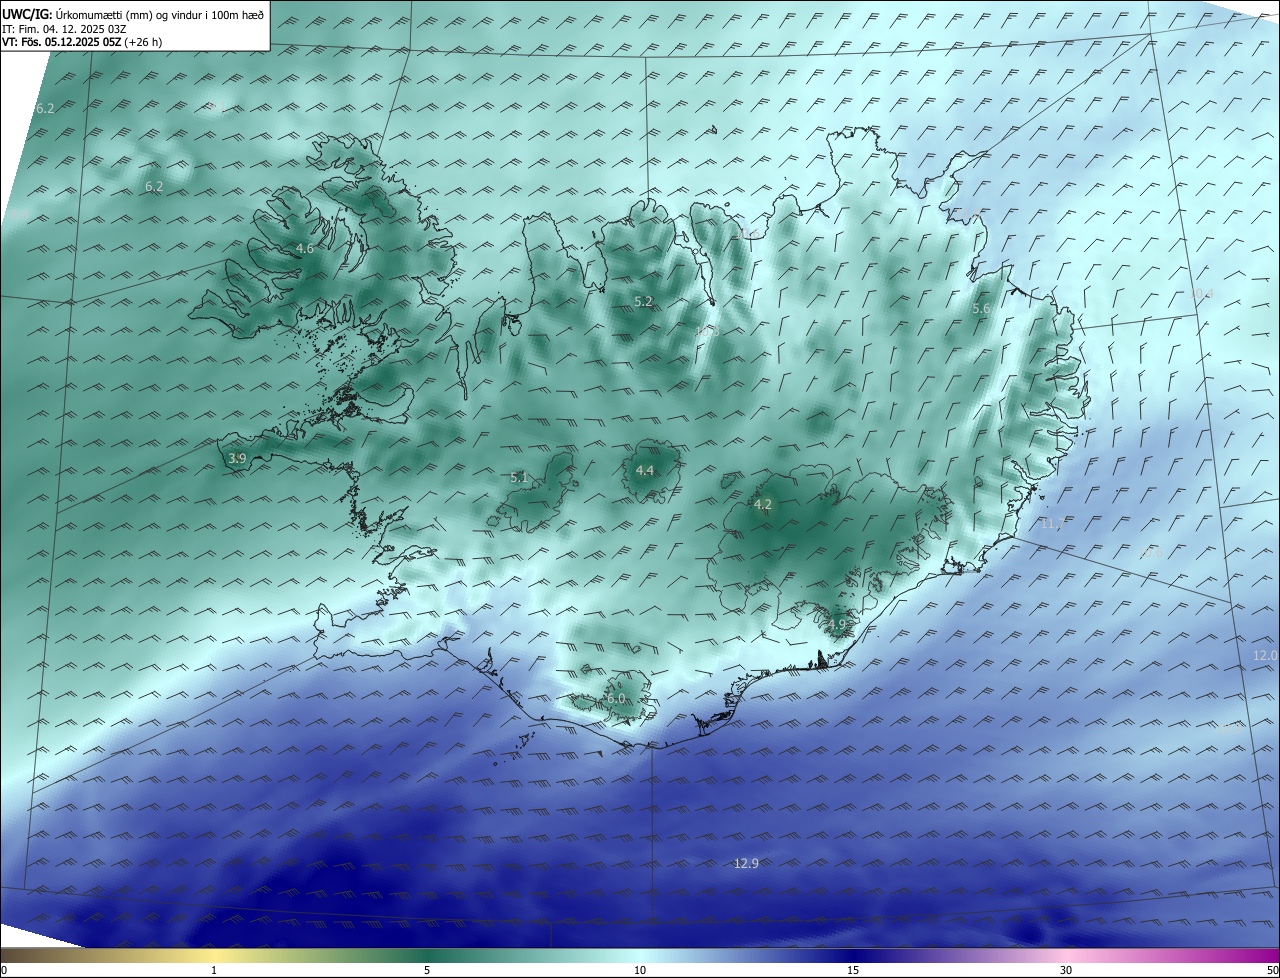Click the 10.6 value southeast of Iceland
The height and width of the screenshot is (978, 1280).
tap(1150, 552)
